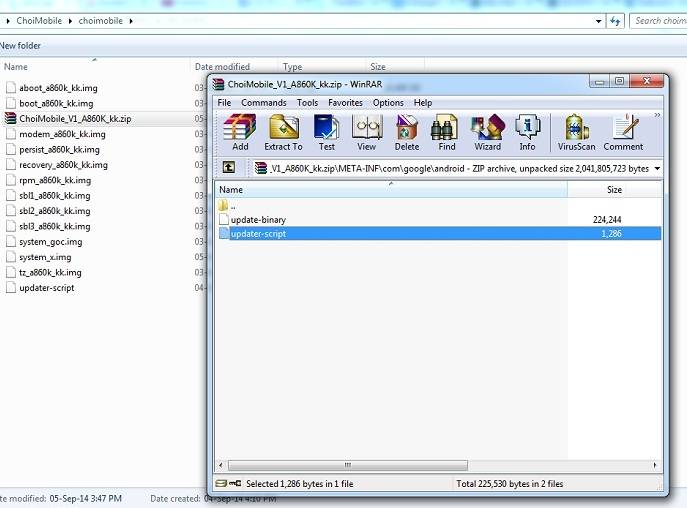The height and width of the screenshot is (508, 687).
Task: Click the drive and key status bar icon
Action: (x=228, y=483)
